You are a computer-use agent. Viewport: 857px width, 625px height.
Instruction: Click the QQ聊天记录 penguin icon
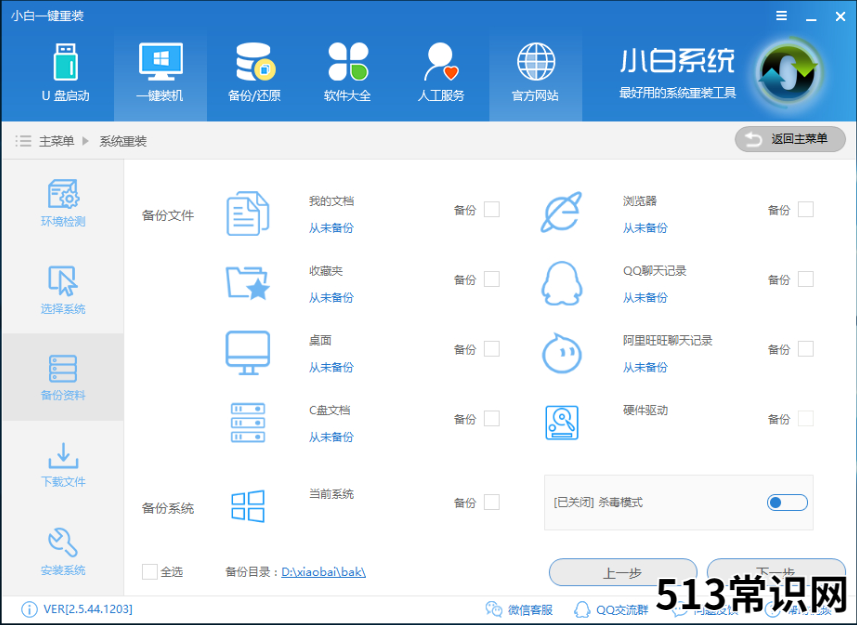561,283
